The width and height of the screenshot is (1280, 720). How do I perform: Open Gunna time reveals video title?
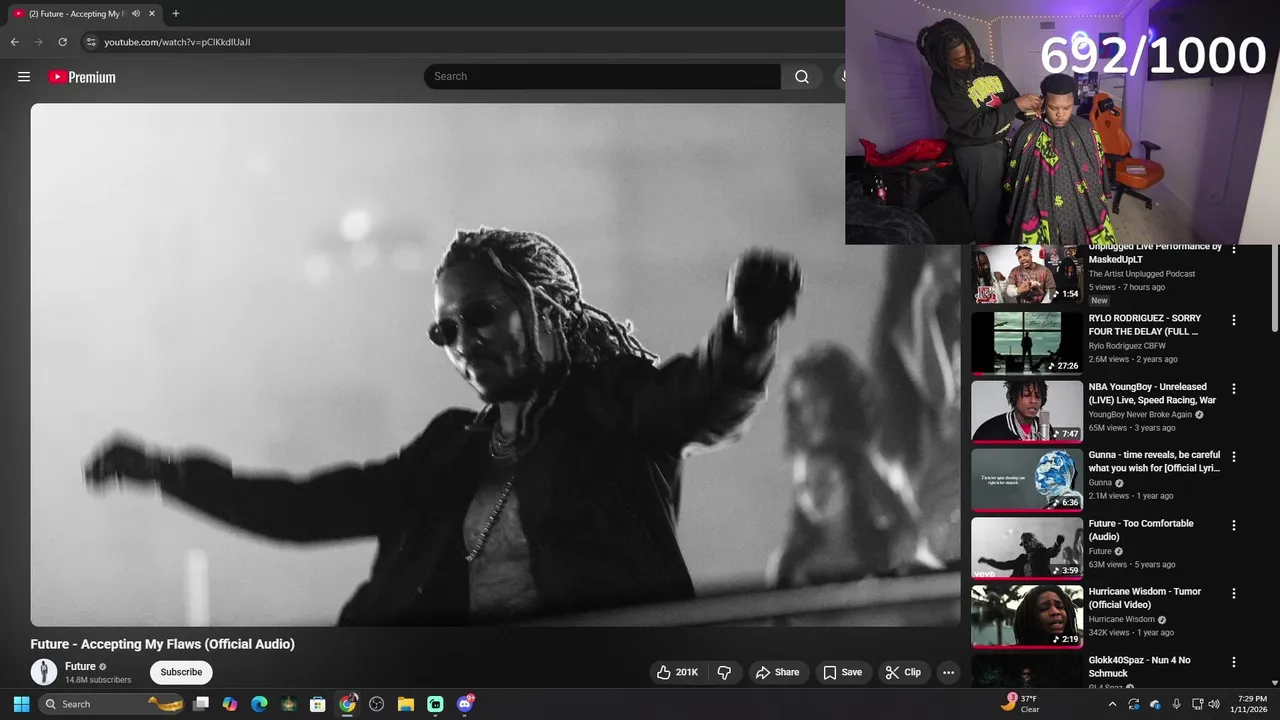tap(1155, 461)
